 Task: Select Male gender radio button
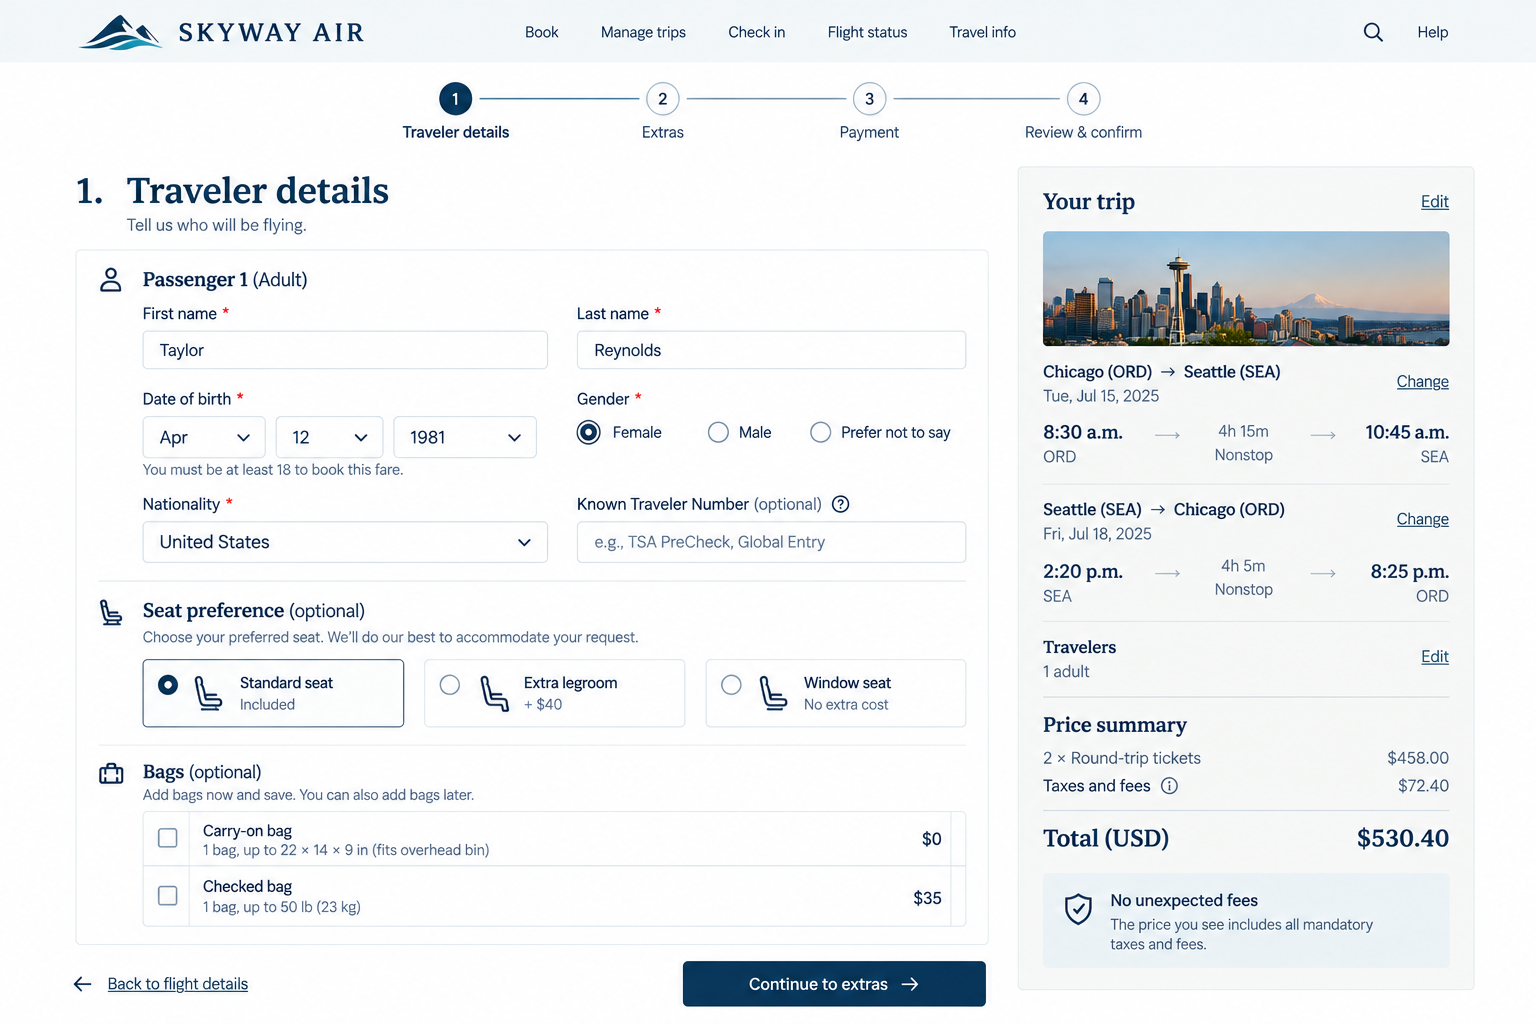pos(718,432)
